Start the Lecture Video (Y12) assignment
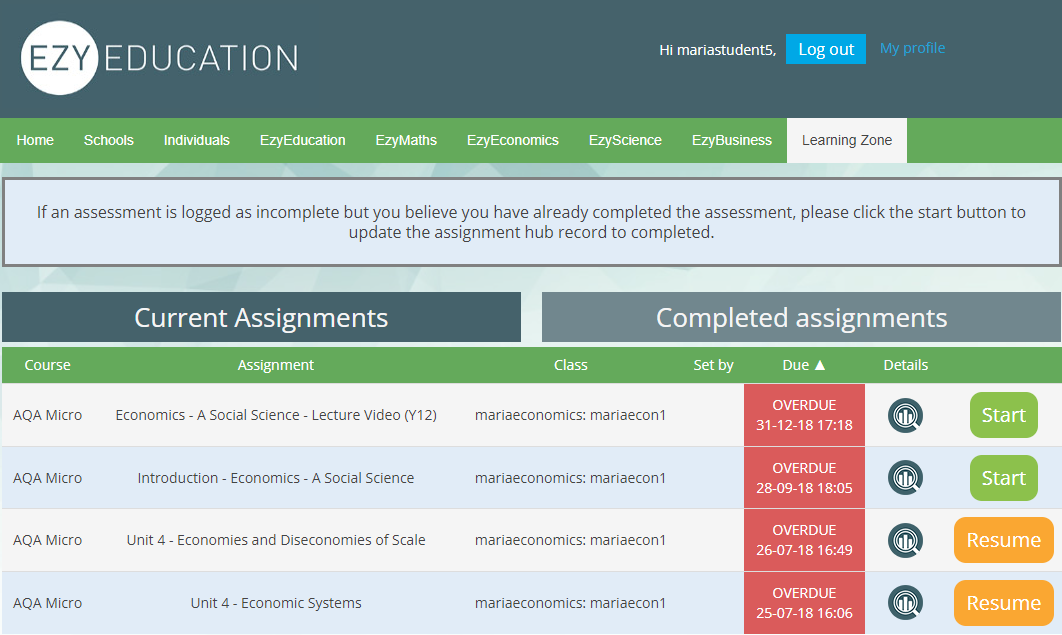 1004,415
